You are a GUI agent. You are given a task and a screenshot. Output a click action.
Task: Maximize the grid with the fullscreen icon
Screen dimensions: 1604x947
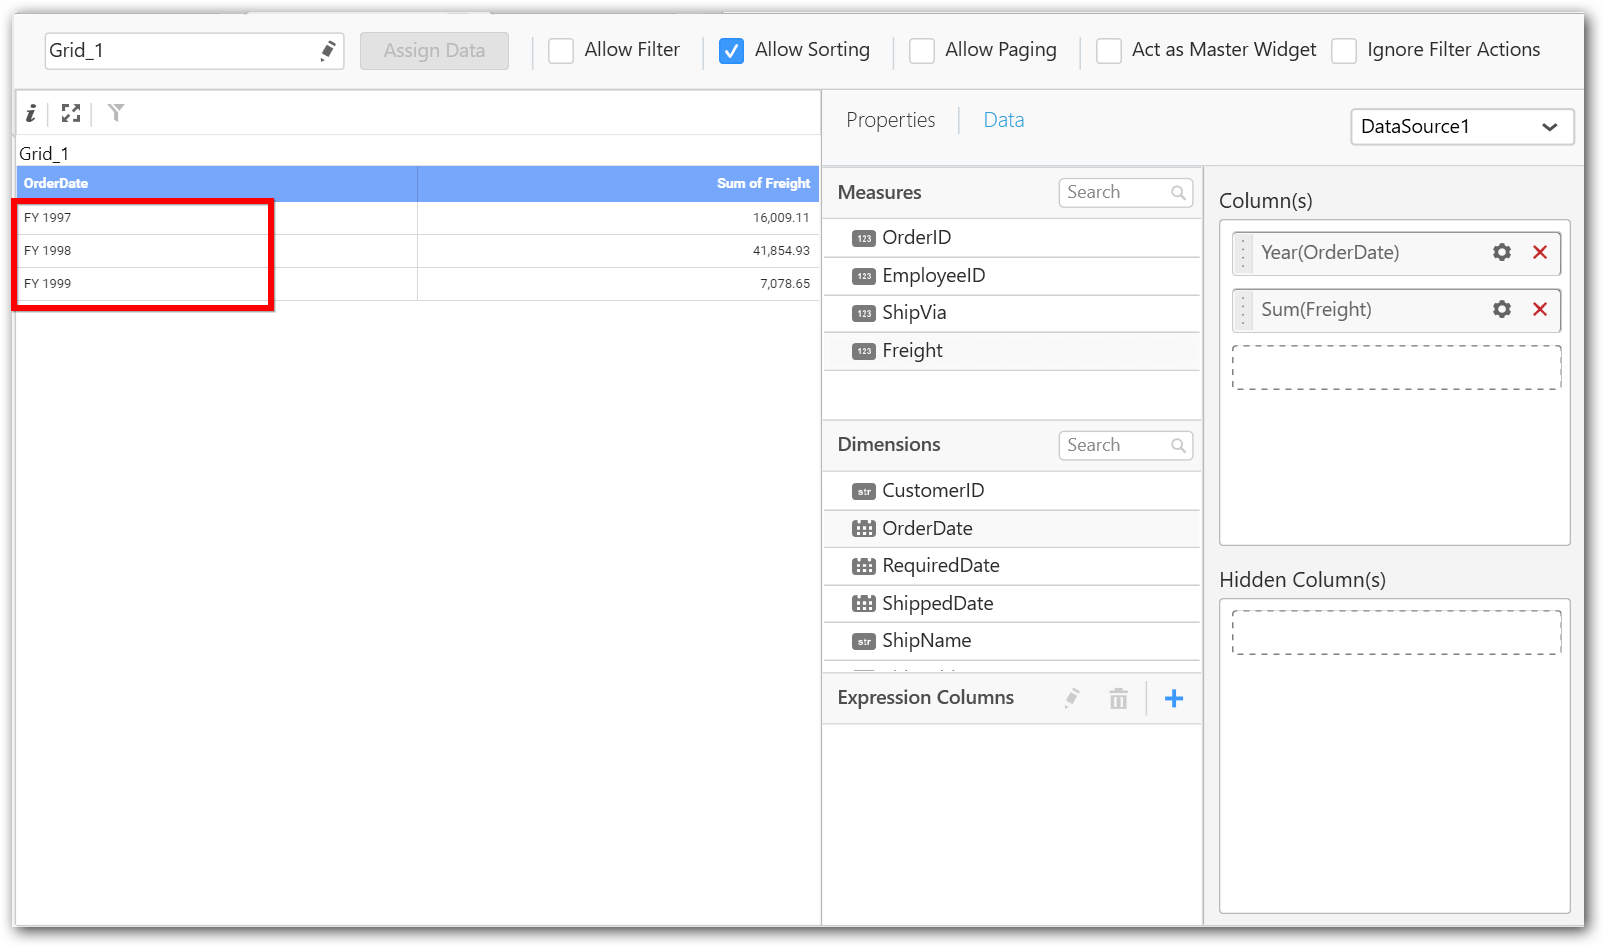pos(70,113)
